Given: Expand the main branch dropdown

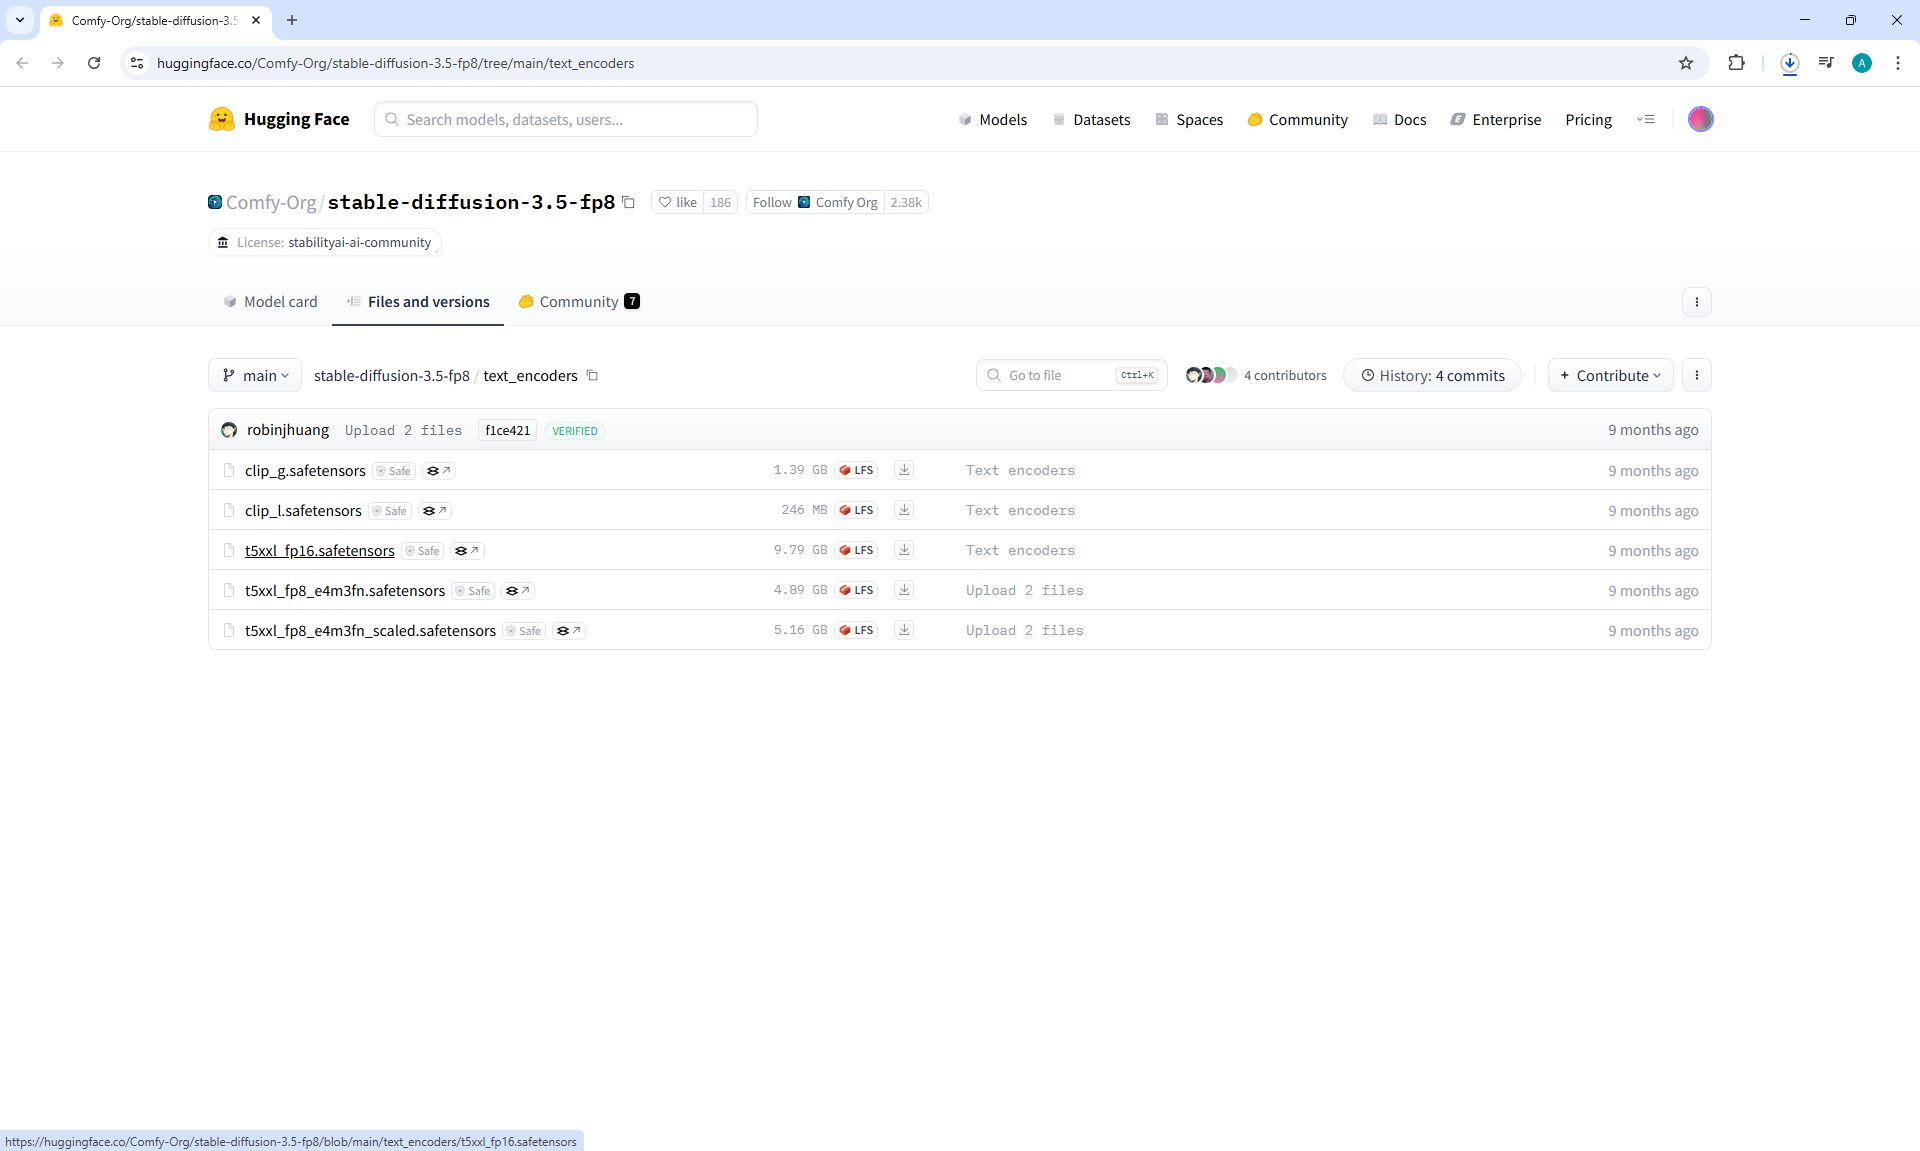Looking at the screenshot, I should click(x=255, y=376).
